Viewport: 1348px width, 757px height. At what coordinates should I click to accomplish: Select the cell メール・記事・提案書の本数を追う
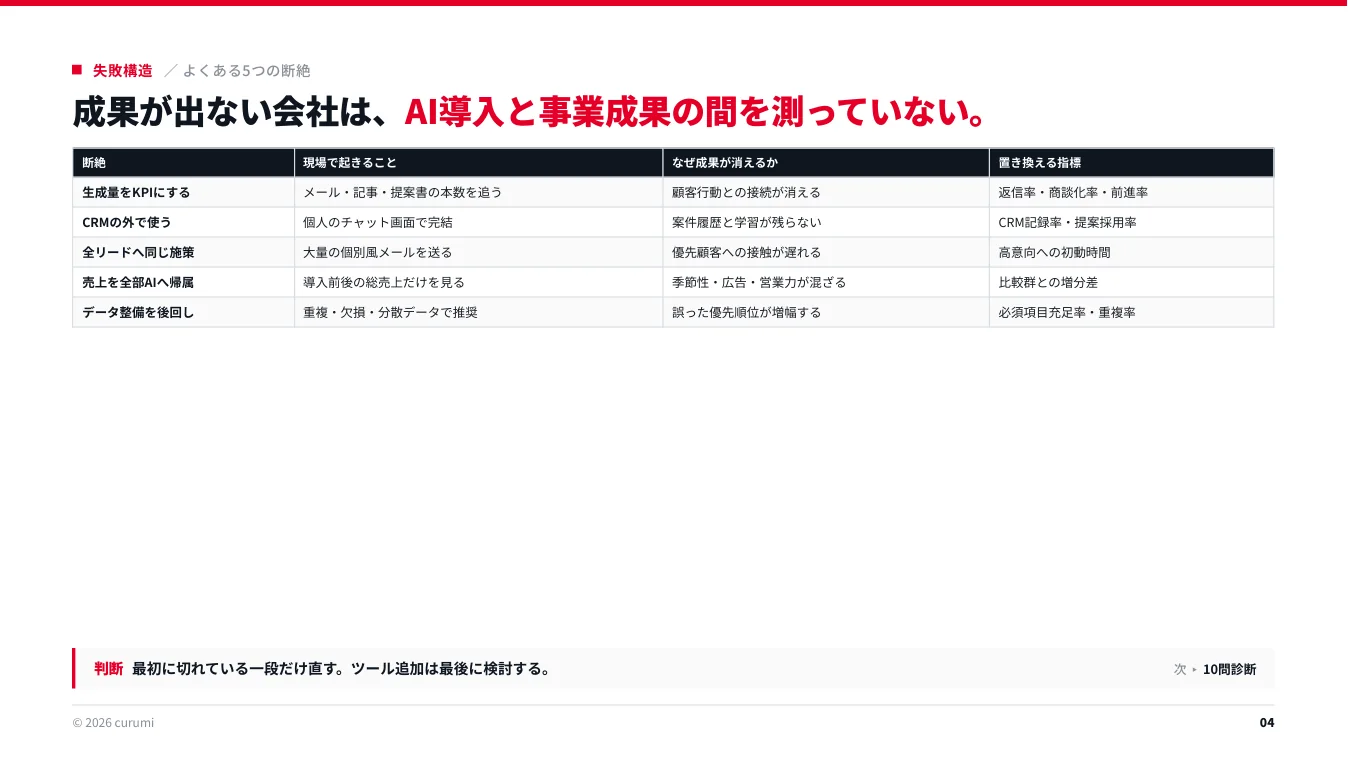click(x=478, y=192)
